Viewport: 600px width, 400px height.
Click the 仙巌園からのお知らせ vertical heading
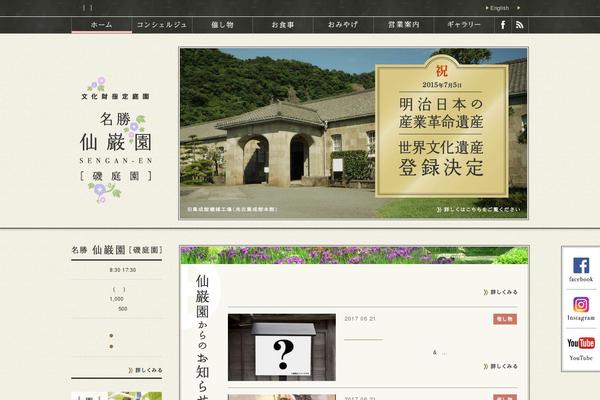pyautogui.click(x=202, y=337)
